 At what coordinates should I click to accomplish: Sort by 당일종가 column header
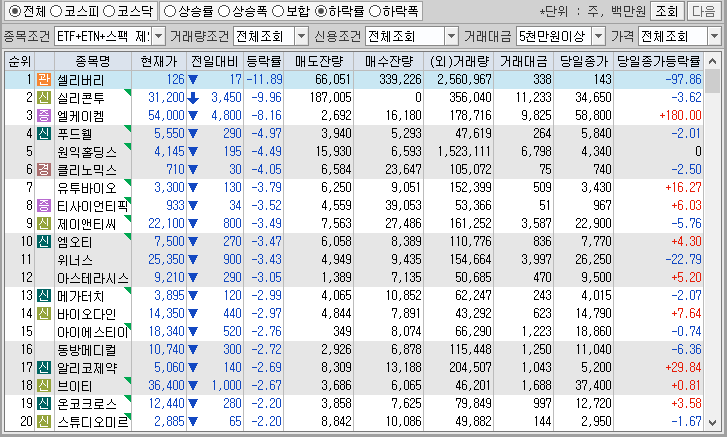click(583, 61)
